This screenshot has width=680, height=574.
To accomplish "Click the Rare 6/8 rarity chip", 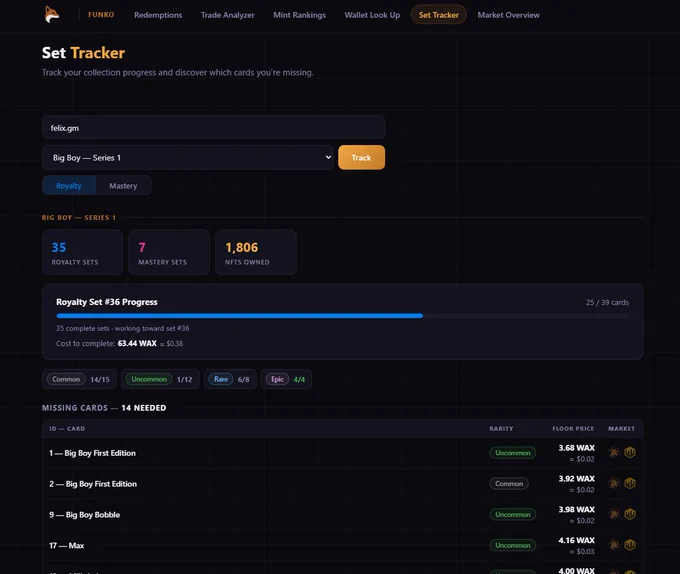I will [230, 379].
